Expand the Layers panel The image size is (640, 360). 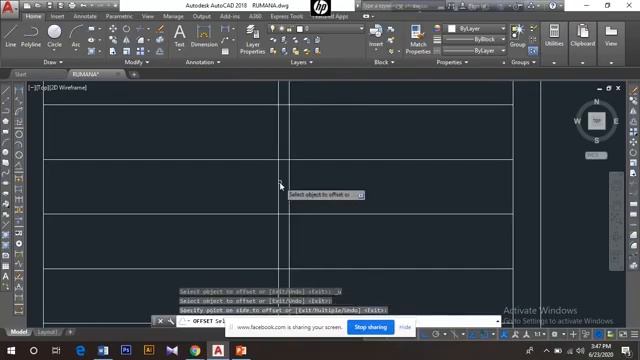302,62
